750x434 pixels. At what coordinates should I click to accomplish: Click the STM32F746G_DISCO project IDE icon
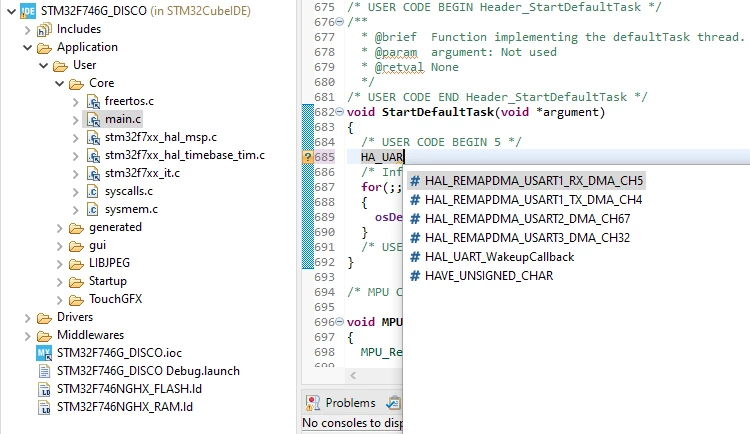coord(28,11)
